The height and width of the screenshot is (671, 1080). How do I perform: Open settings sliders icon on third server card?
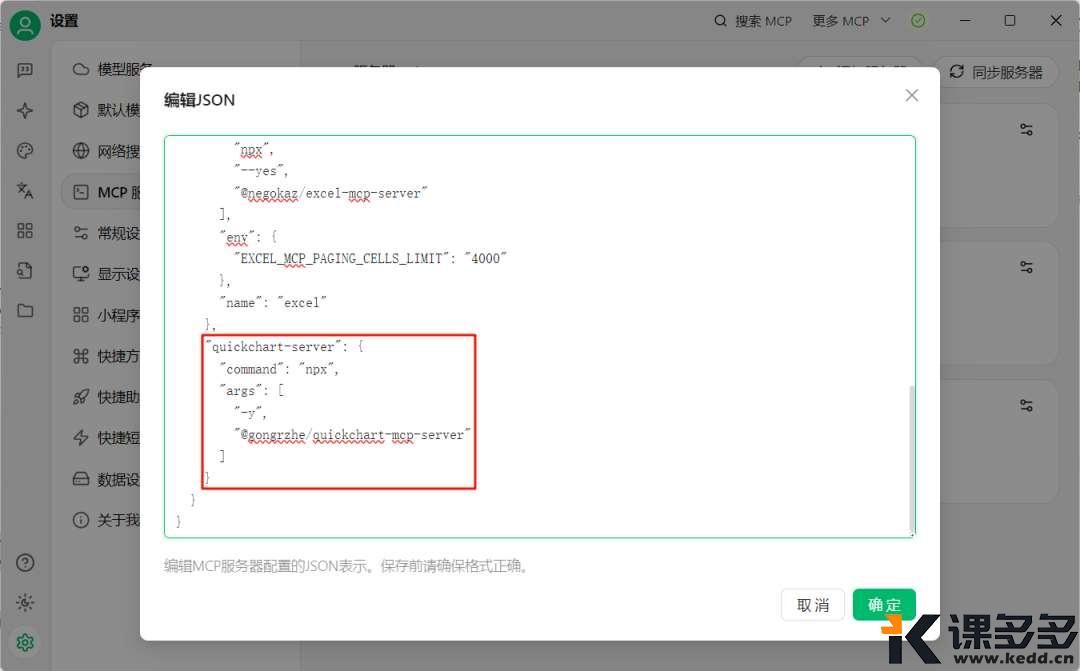click(1026, 405)
